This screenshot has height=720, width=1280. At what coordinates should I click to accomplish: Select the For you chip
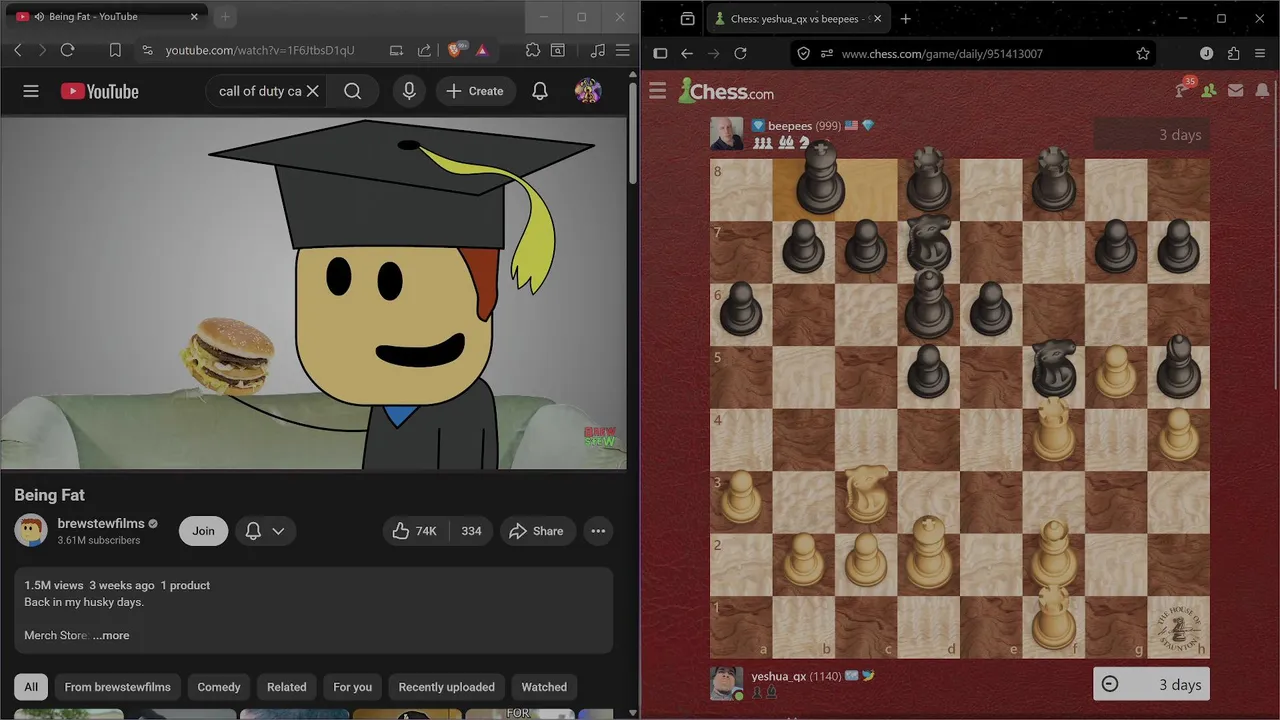[x=352, y=687]
